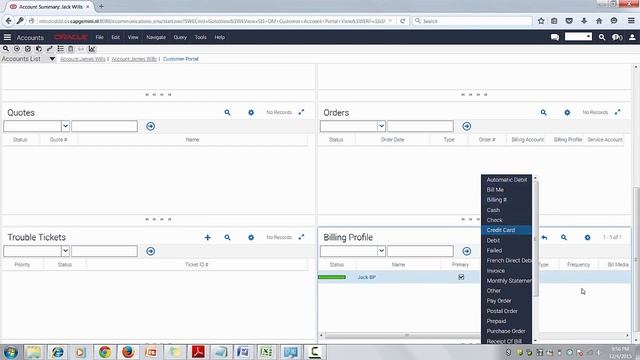Open the Tools menu
This screenshot has height=360, width=640.
pos(200,37)
